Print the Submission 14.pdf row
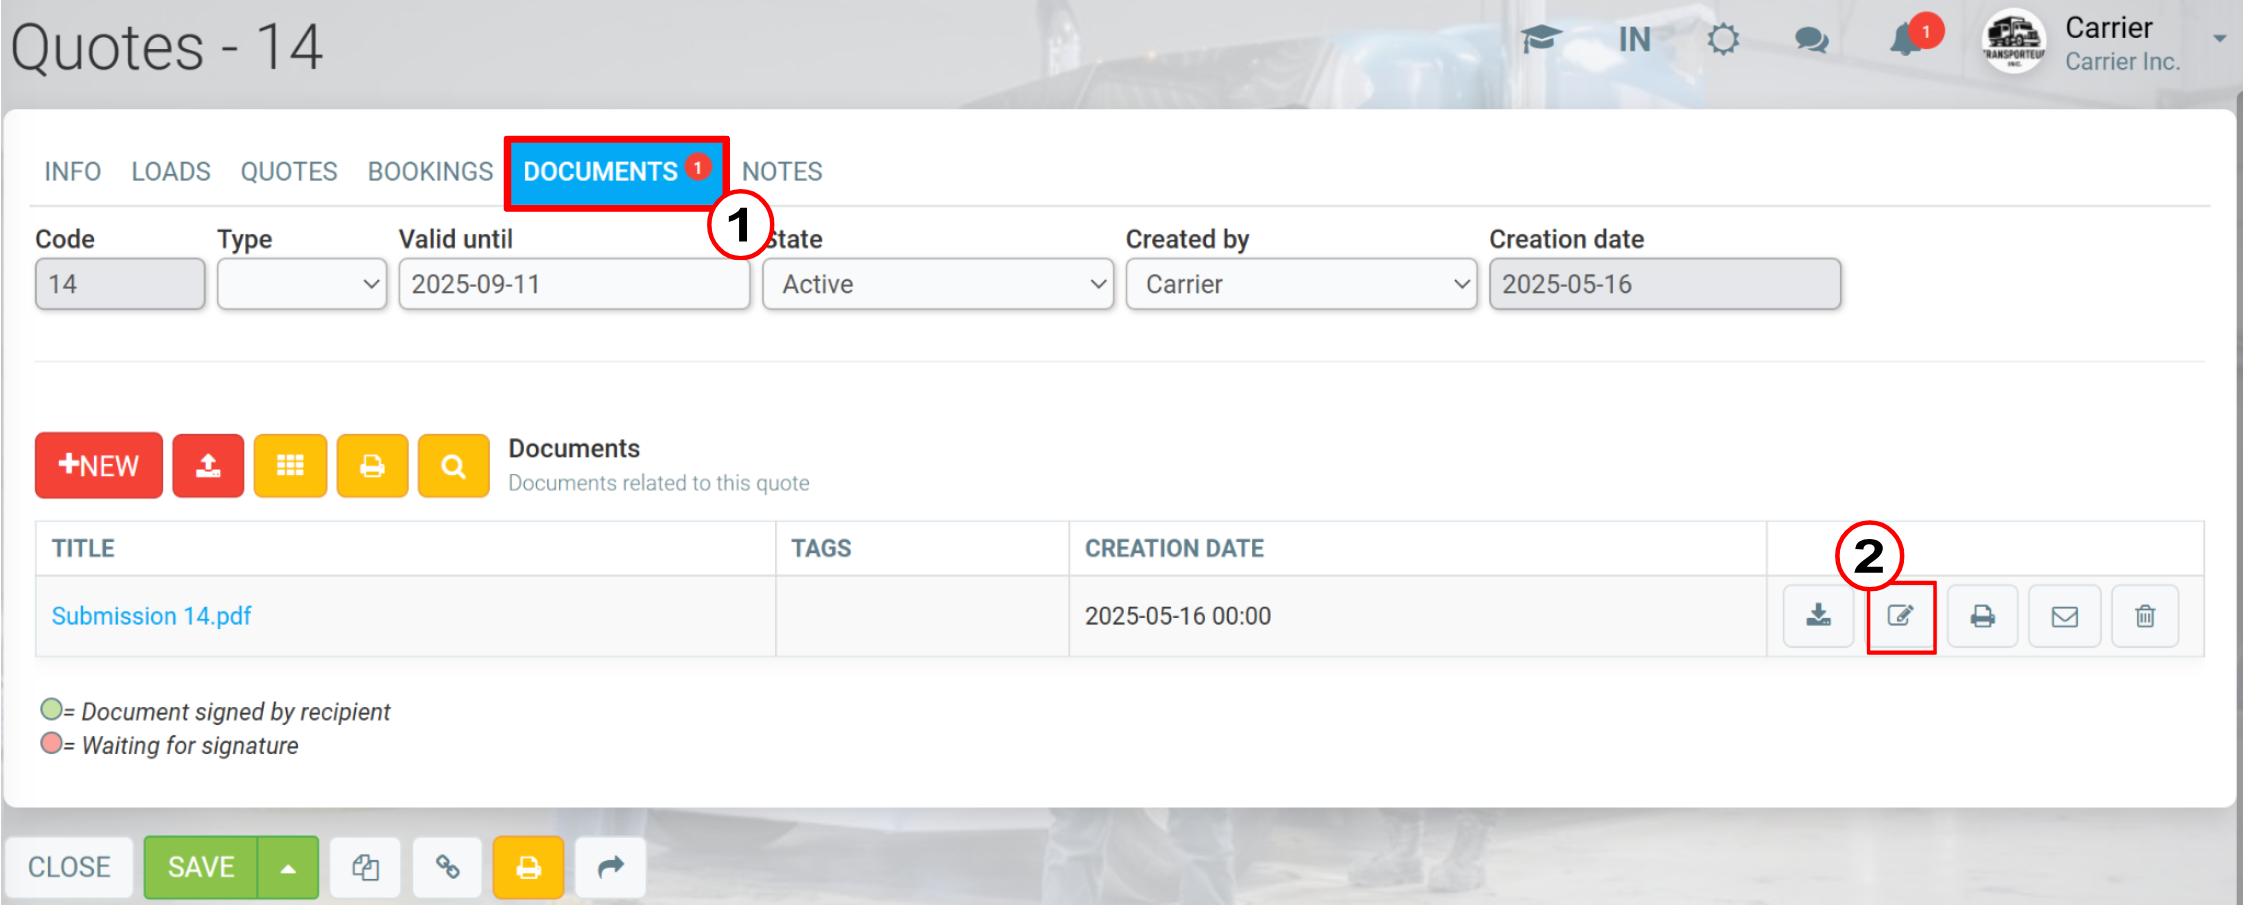2243x909 pixels. pyautogui.click(x=1982, y=616)
